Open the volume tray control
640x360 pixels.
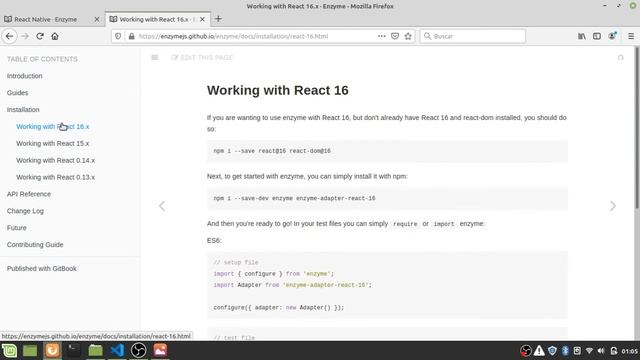(601, 351)
